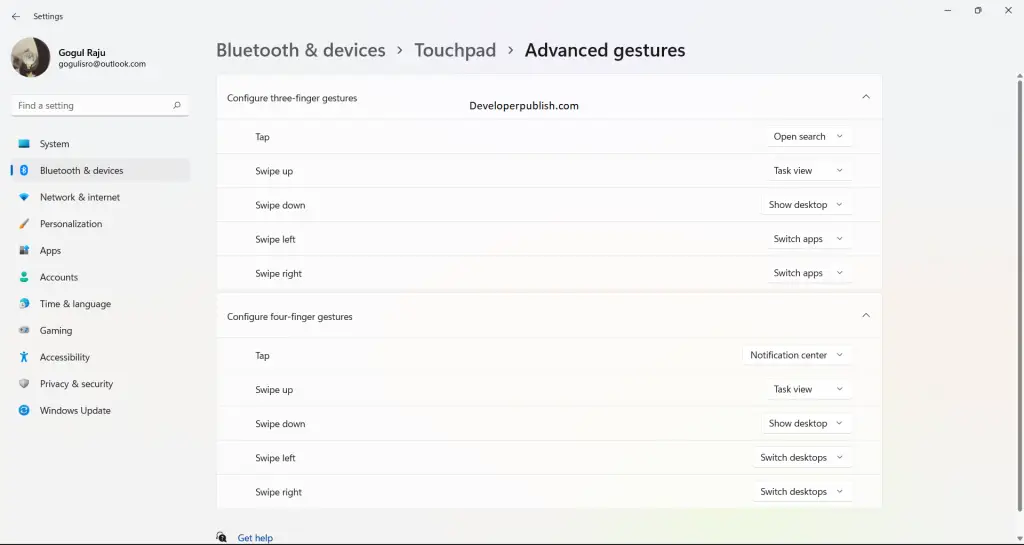Click the Gaming controller icon
This screenshot has height=545, width=1024.
click(x=24, y=330)
